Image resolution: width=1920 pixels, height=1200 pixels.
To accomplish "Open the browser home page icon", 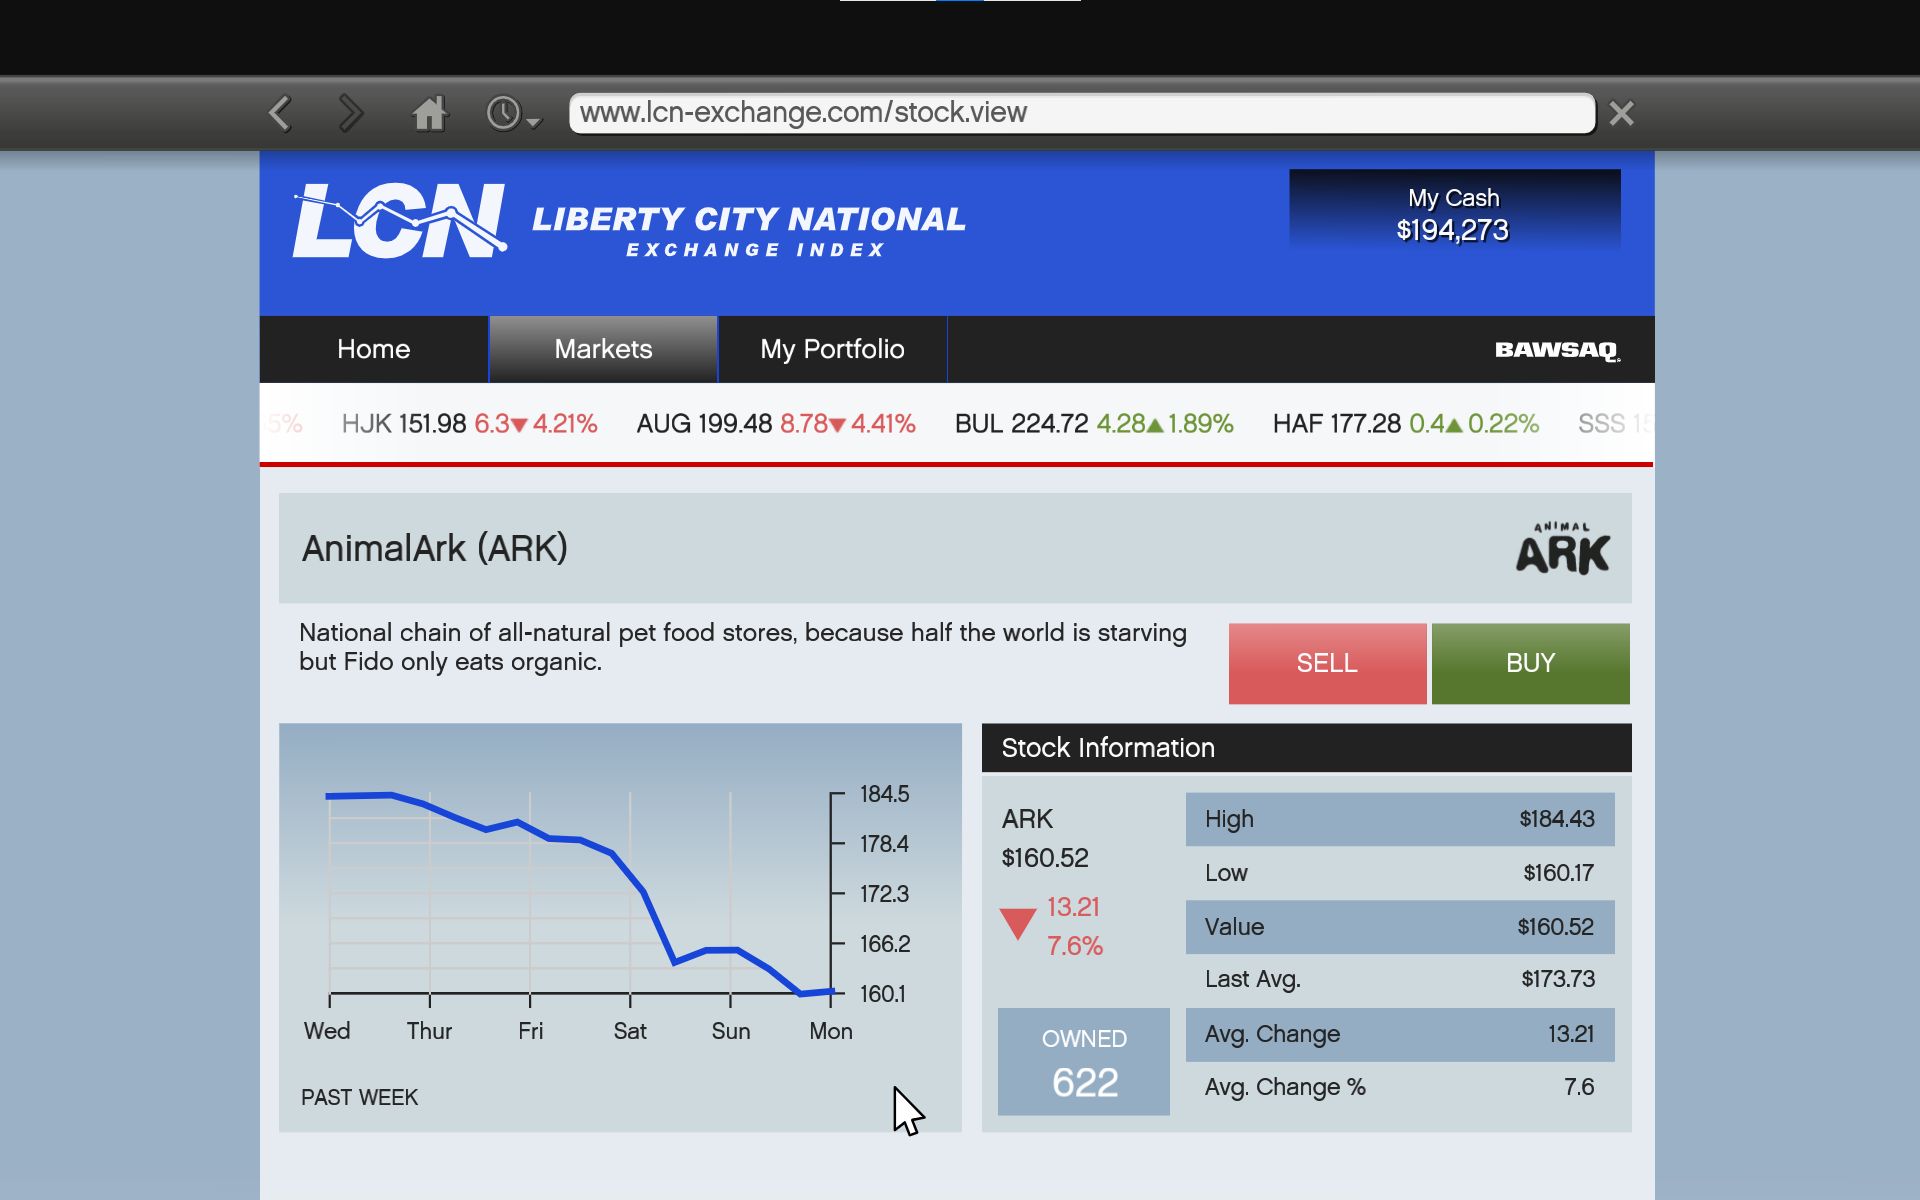I will pos(430,113).
